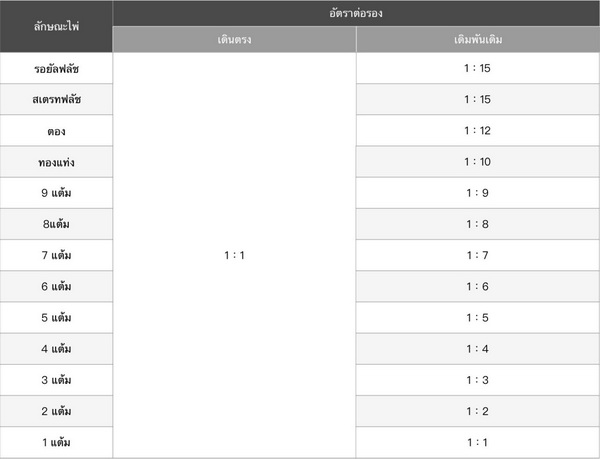Click the 9 แต้ม row label
The image size is (600, 459).
click(56, 193)
